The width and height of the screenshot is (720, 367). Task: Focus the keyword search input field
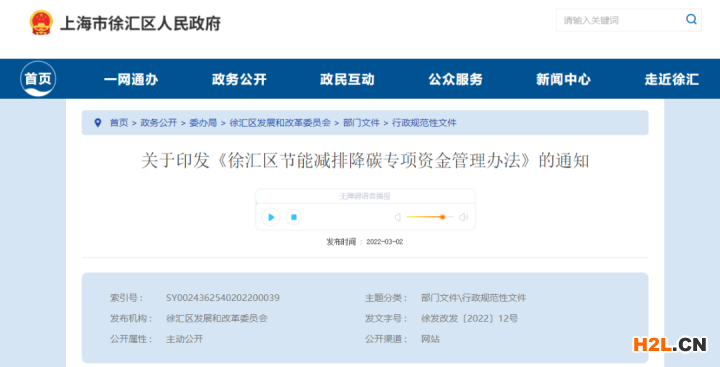coord(620,20)
